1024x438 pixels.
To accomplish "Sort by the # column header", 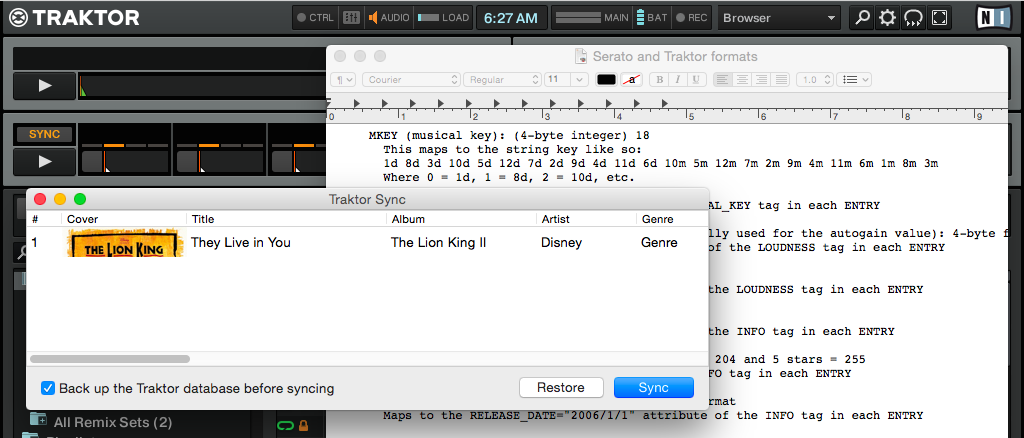I will point(44,219).
